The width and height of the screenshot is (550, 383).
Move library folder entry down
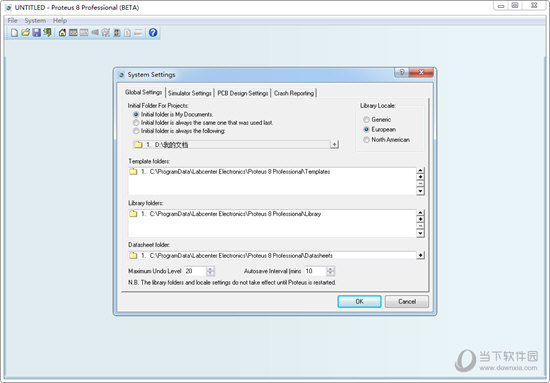point(420,233)
